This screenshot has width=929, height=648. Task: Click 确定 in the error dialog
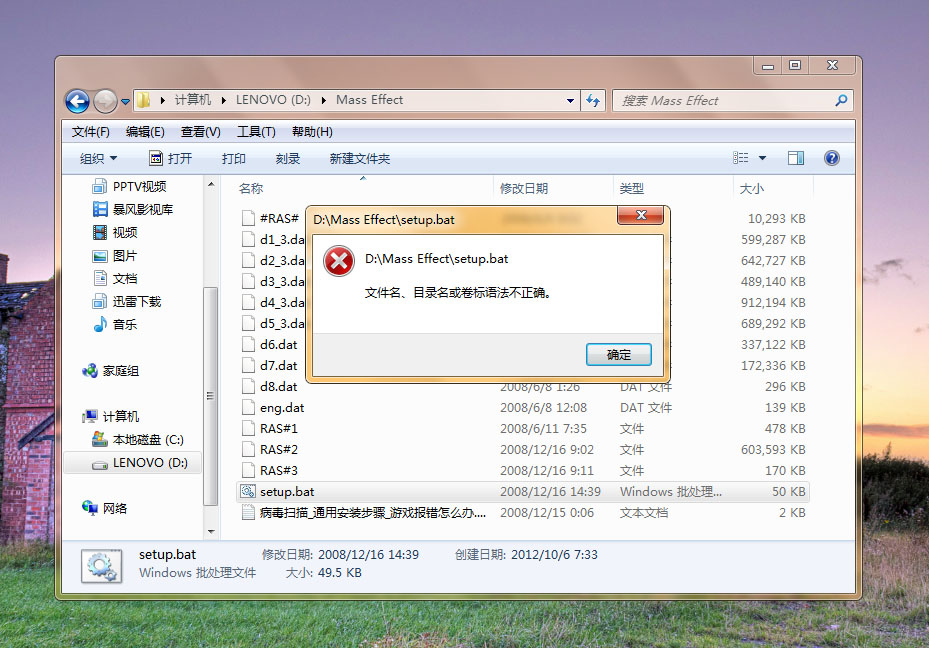tap(619, 354)
